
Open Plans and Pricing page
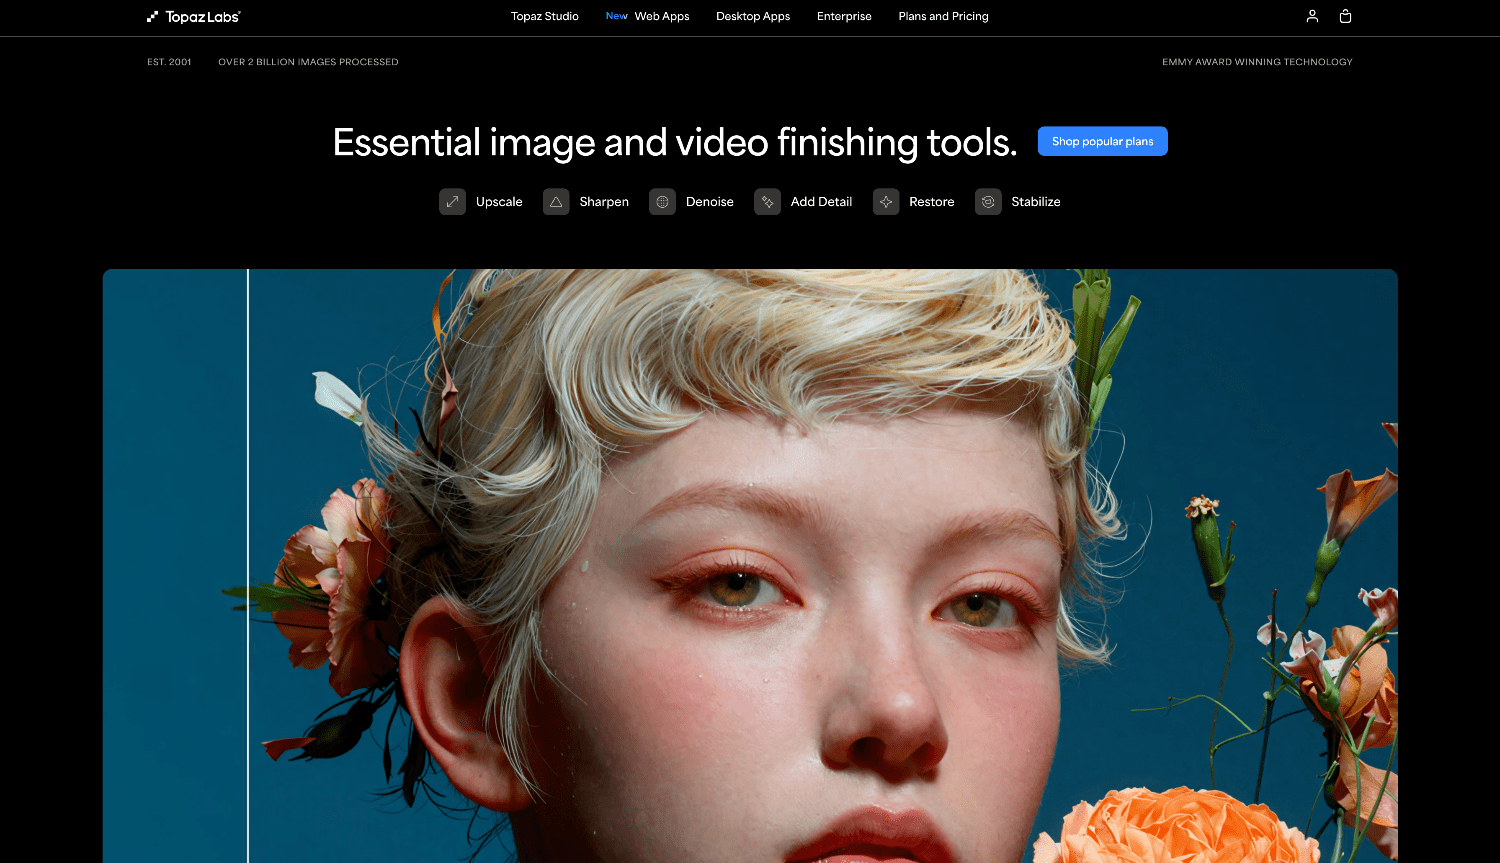click(x=943, y=16)
